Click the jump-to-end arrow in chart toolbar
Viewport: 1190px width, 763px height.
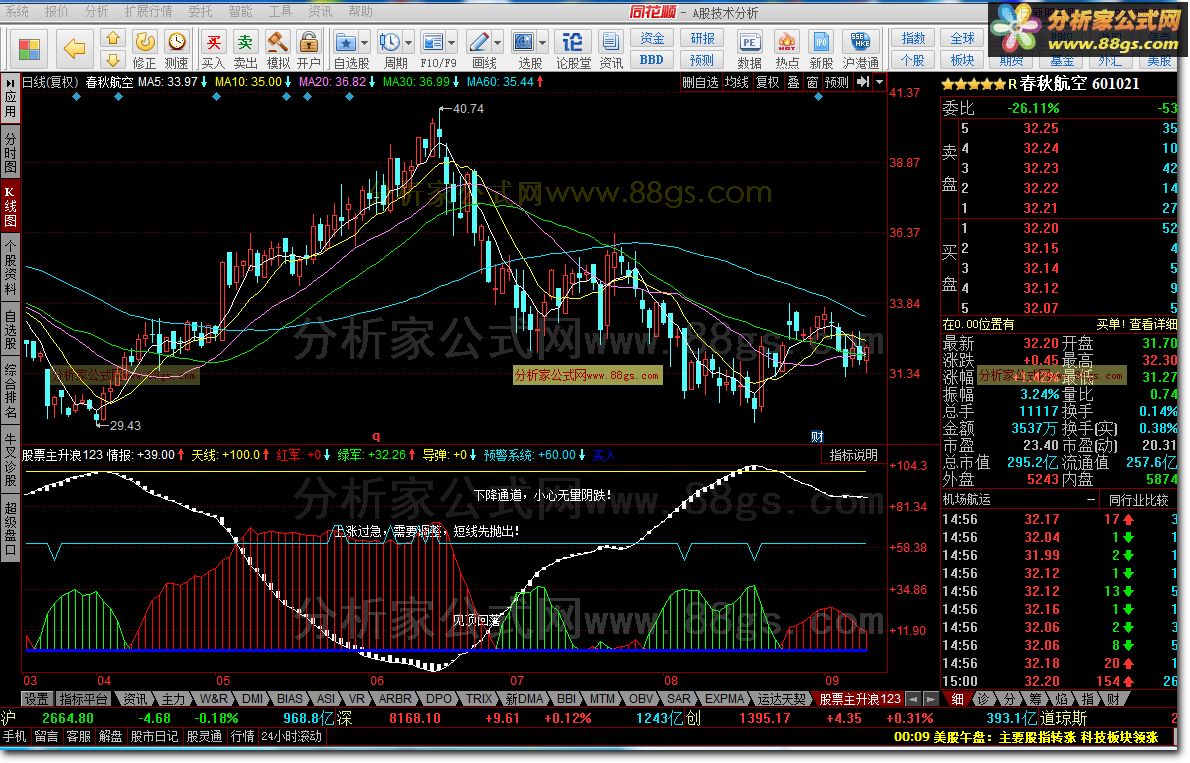863,82
